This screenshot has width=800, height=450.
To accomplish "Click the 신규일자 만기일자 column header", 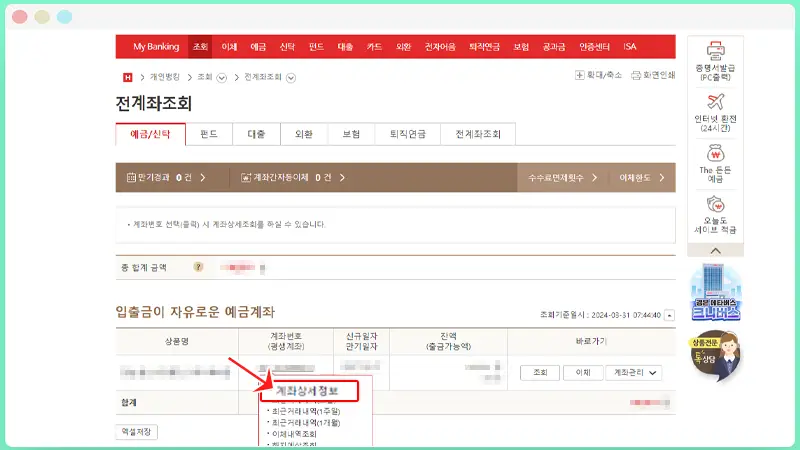I will [x=361, y=341].
